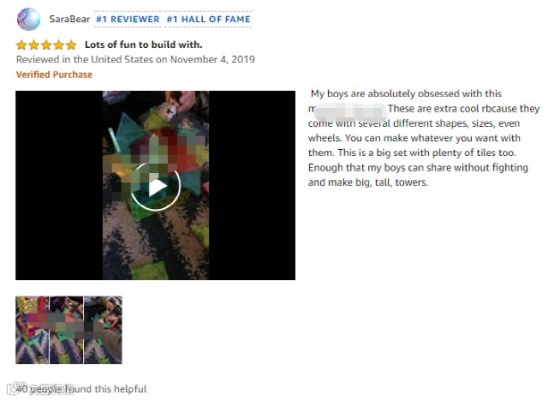
Task: Select the review paragraph beginning 'My boys are absolutely'
Action: 424,138
